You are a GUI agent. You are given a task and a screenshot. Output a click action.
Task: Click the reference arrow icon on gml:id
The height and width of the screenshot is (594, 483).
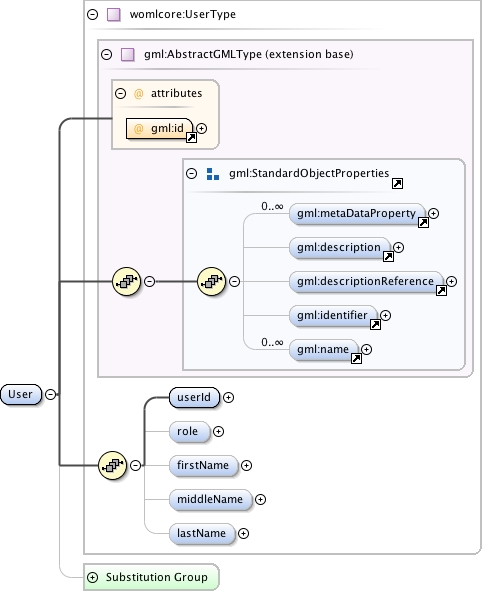pyautogui.click(x=191, y=138)
